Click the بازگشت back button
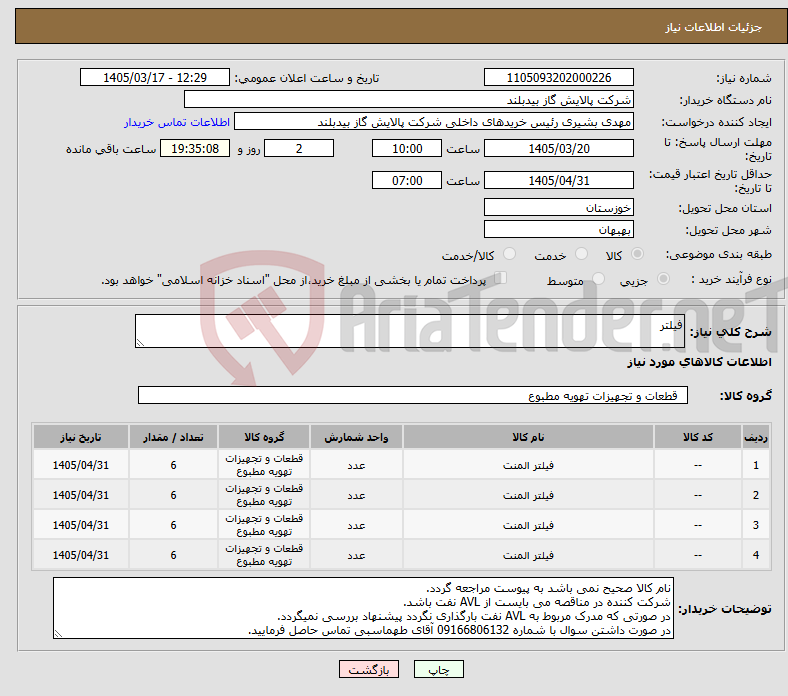 coord(369,669)
